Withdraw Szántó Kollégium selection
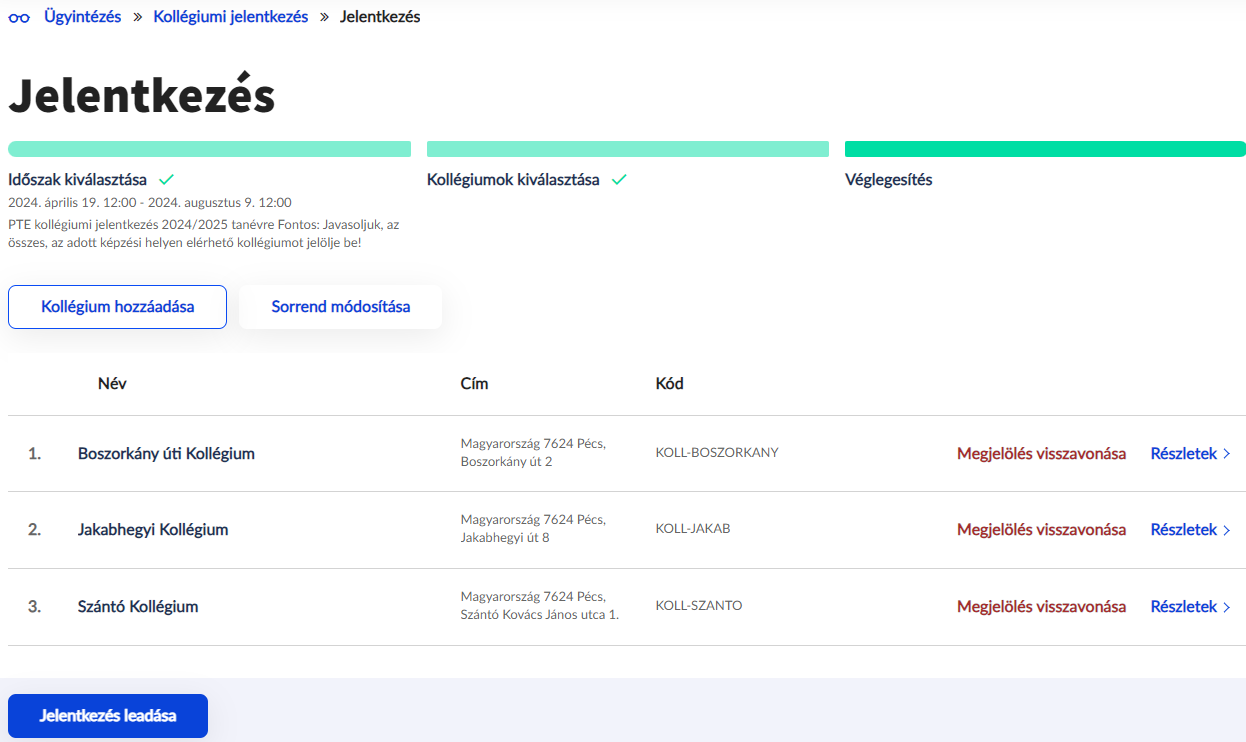The image size is (1246, 742). 1040,607
